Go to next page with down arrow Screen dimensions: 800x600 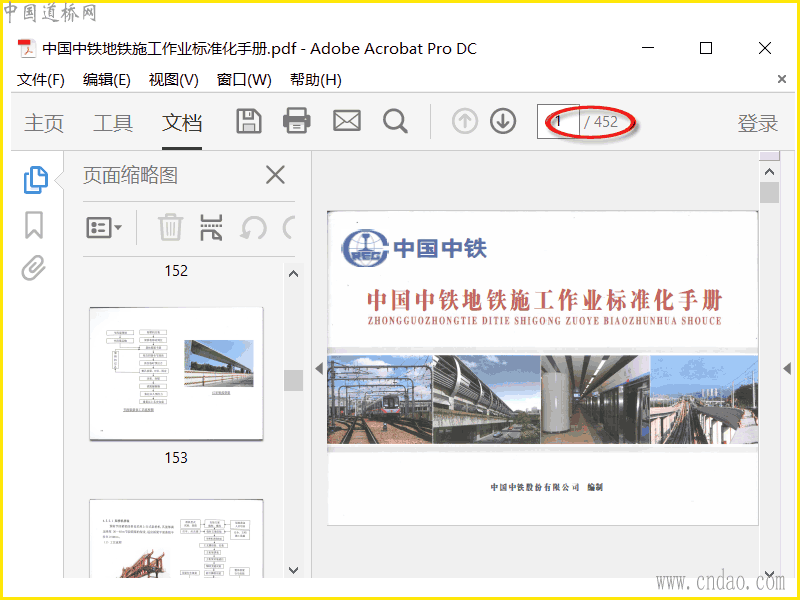coord(503,121)
